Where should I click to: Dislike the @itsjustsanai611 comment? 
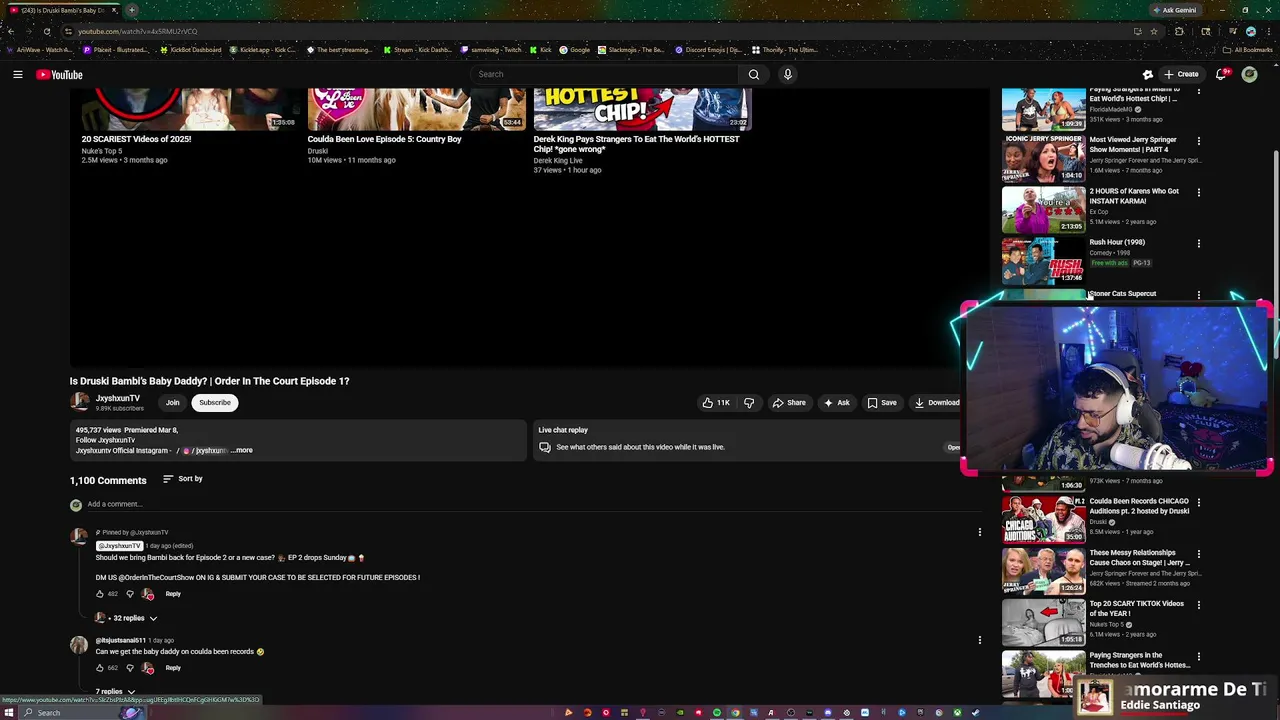point(129,668)
